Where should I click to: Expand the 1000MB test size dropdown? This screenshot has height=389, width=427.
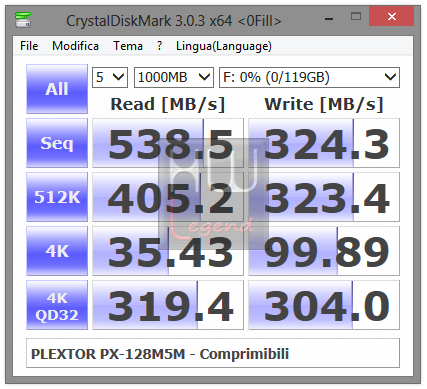pyautogui.click(x=174, y=77)
